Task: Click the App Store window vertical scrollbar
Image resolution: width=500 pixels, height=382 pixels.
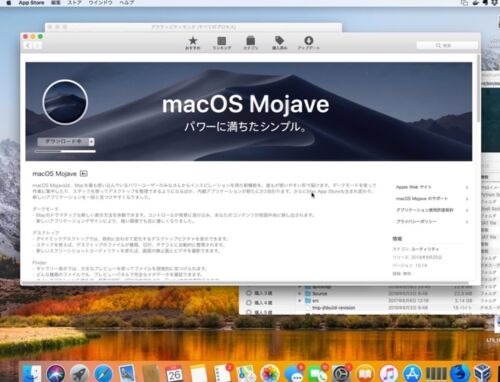Action: tap(478, 88)
